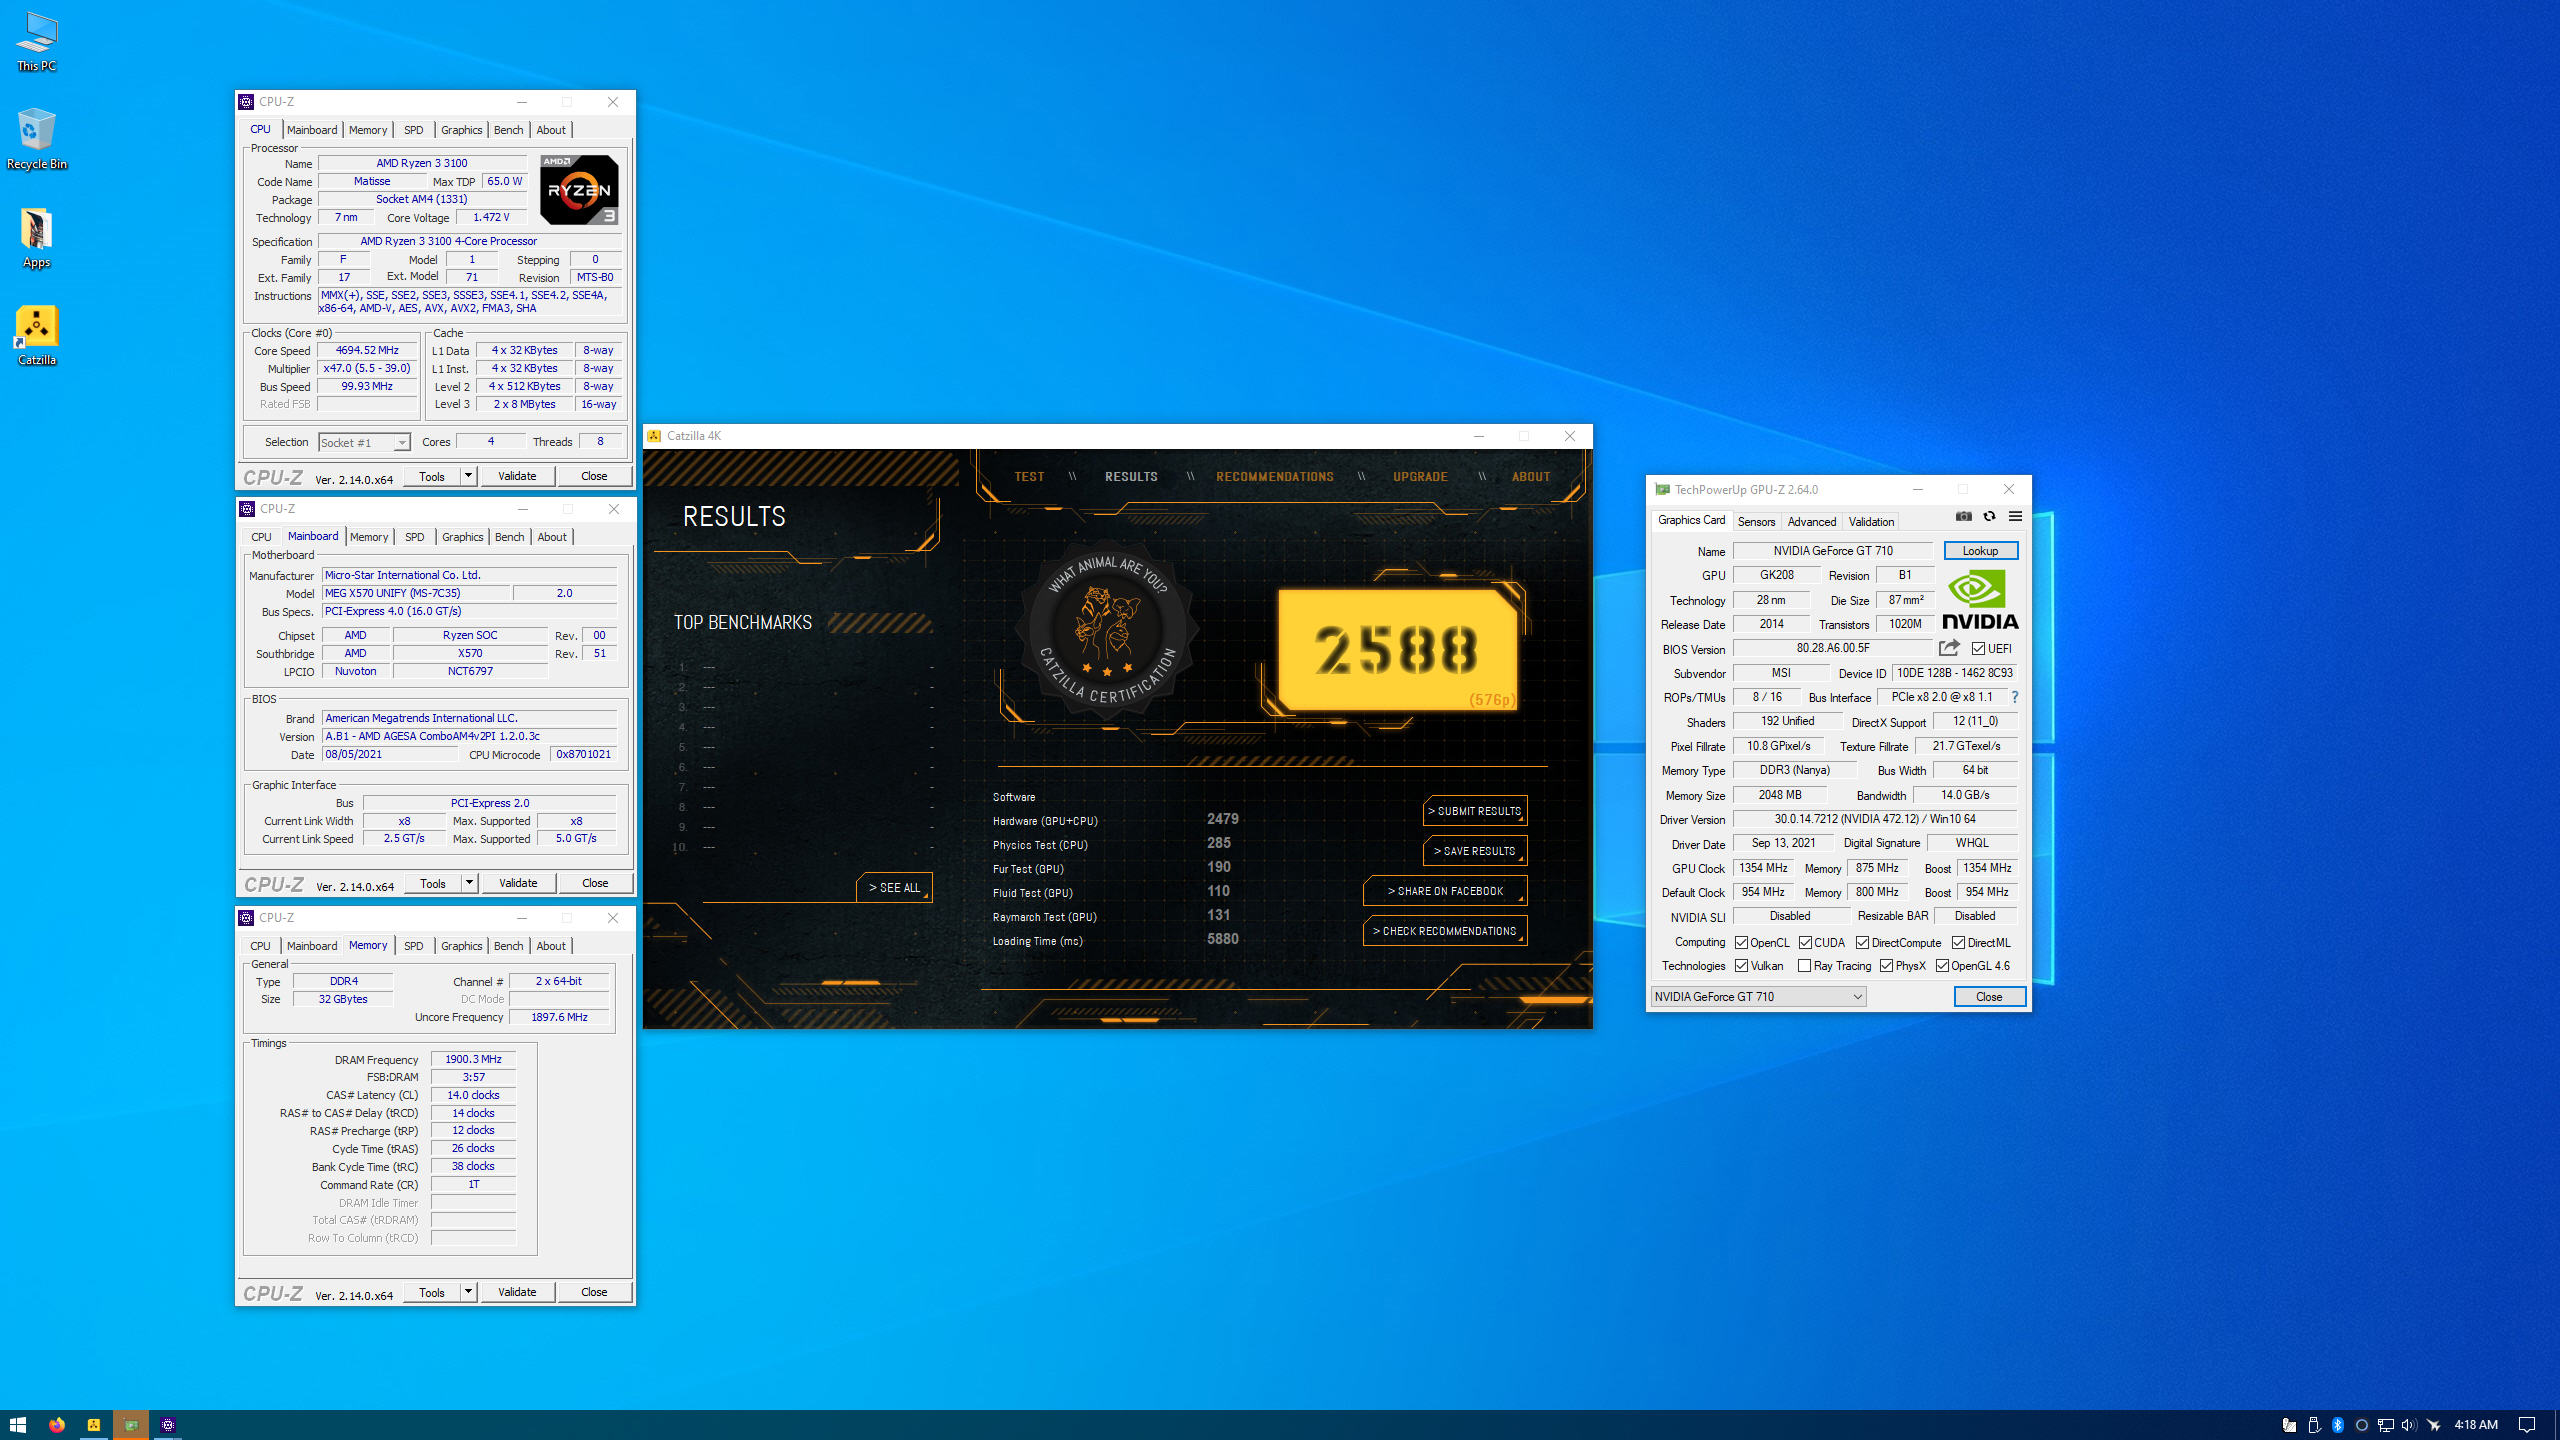The height and width of the screenshot is (1440, 2560).
Task: Switch to CPU-Z in the taskbar
Action: 168,1425
